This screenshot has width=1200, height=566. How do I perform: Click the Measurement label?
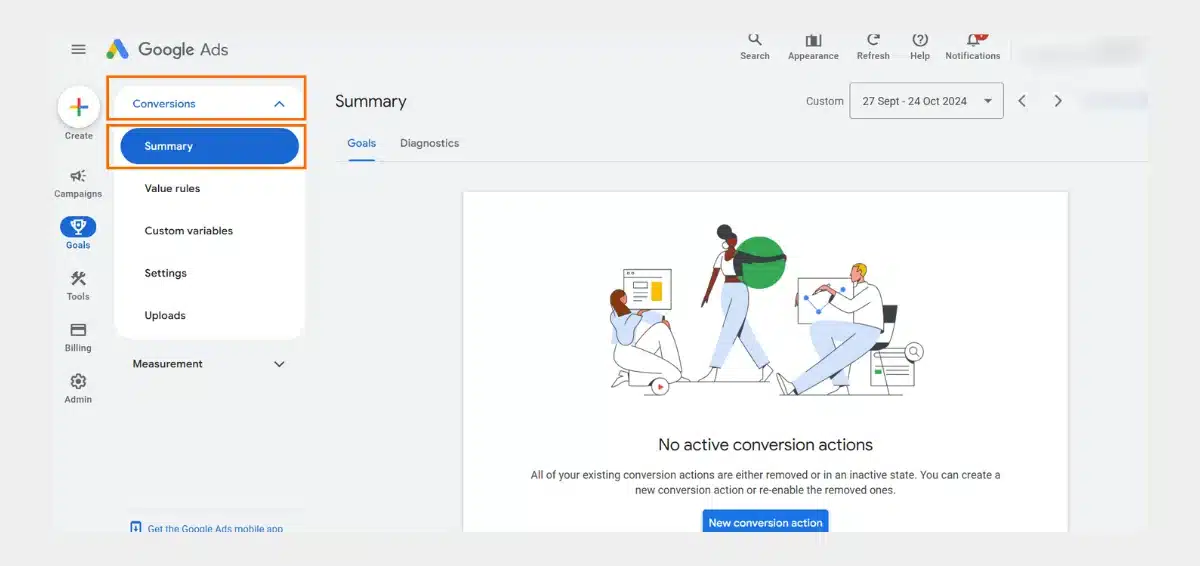(x=168, y=364)
